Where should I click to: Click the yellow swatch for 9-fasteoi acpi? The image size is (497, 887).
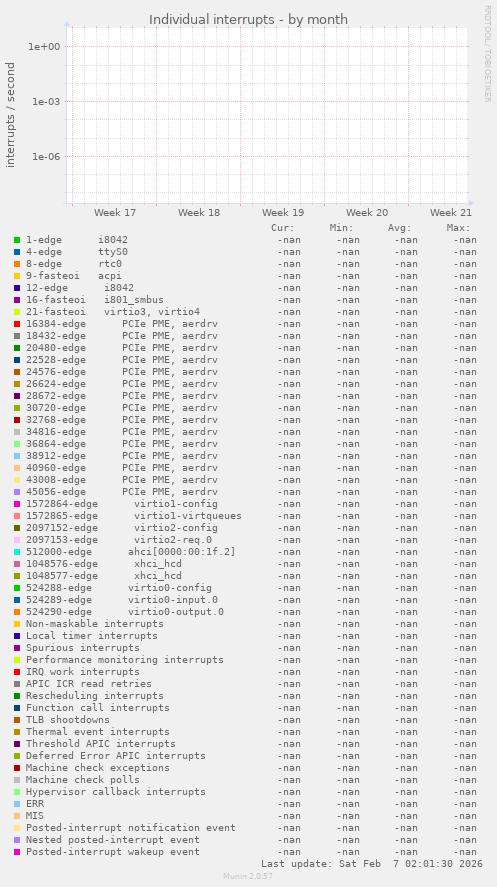[x=17, y=276]
